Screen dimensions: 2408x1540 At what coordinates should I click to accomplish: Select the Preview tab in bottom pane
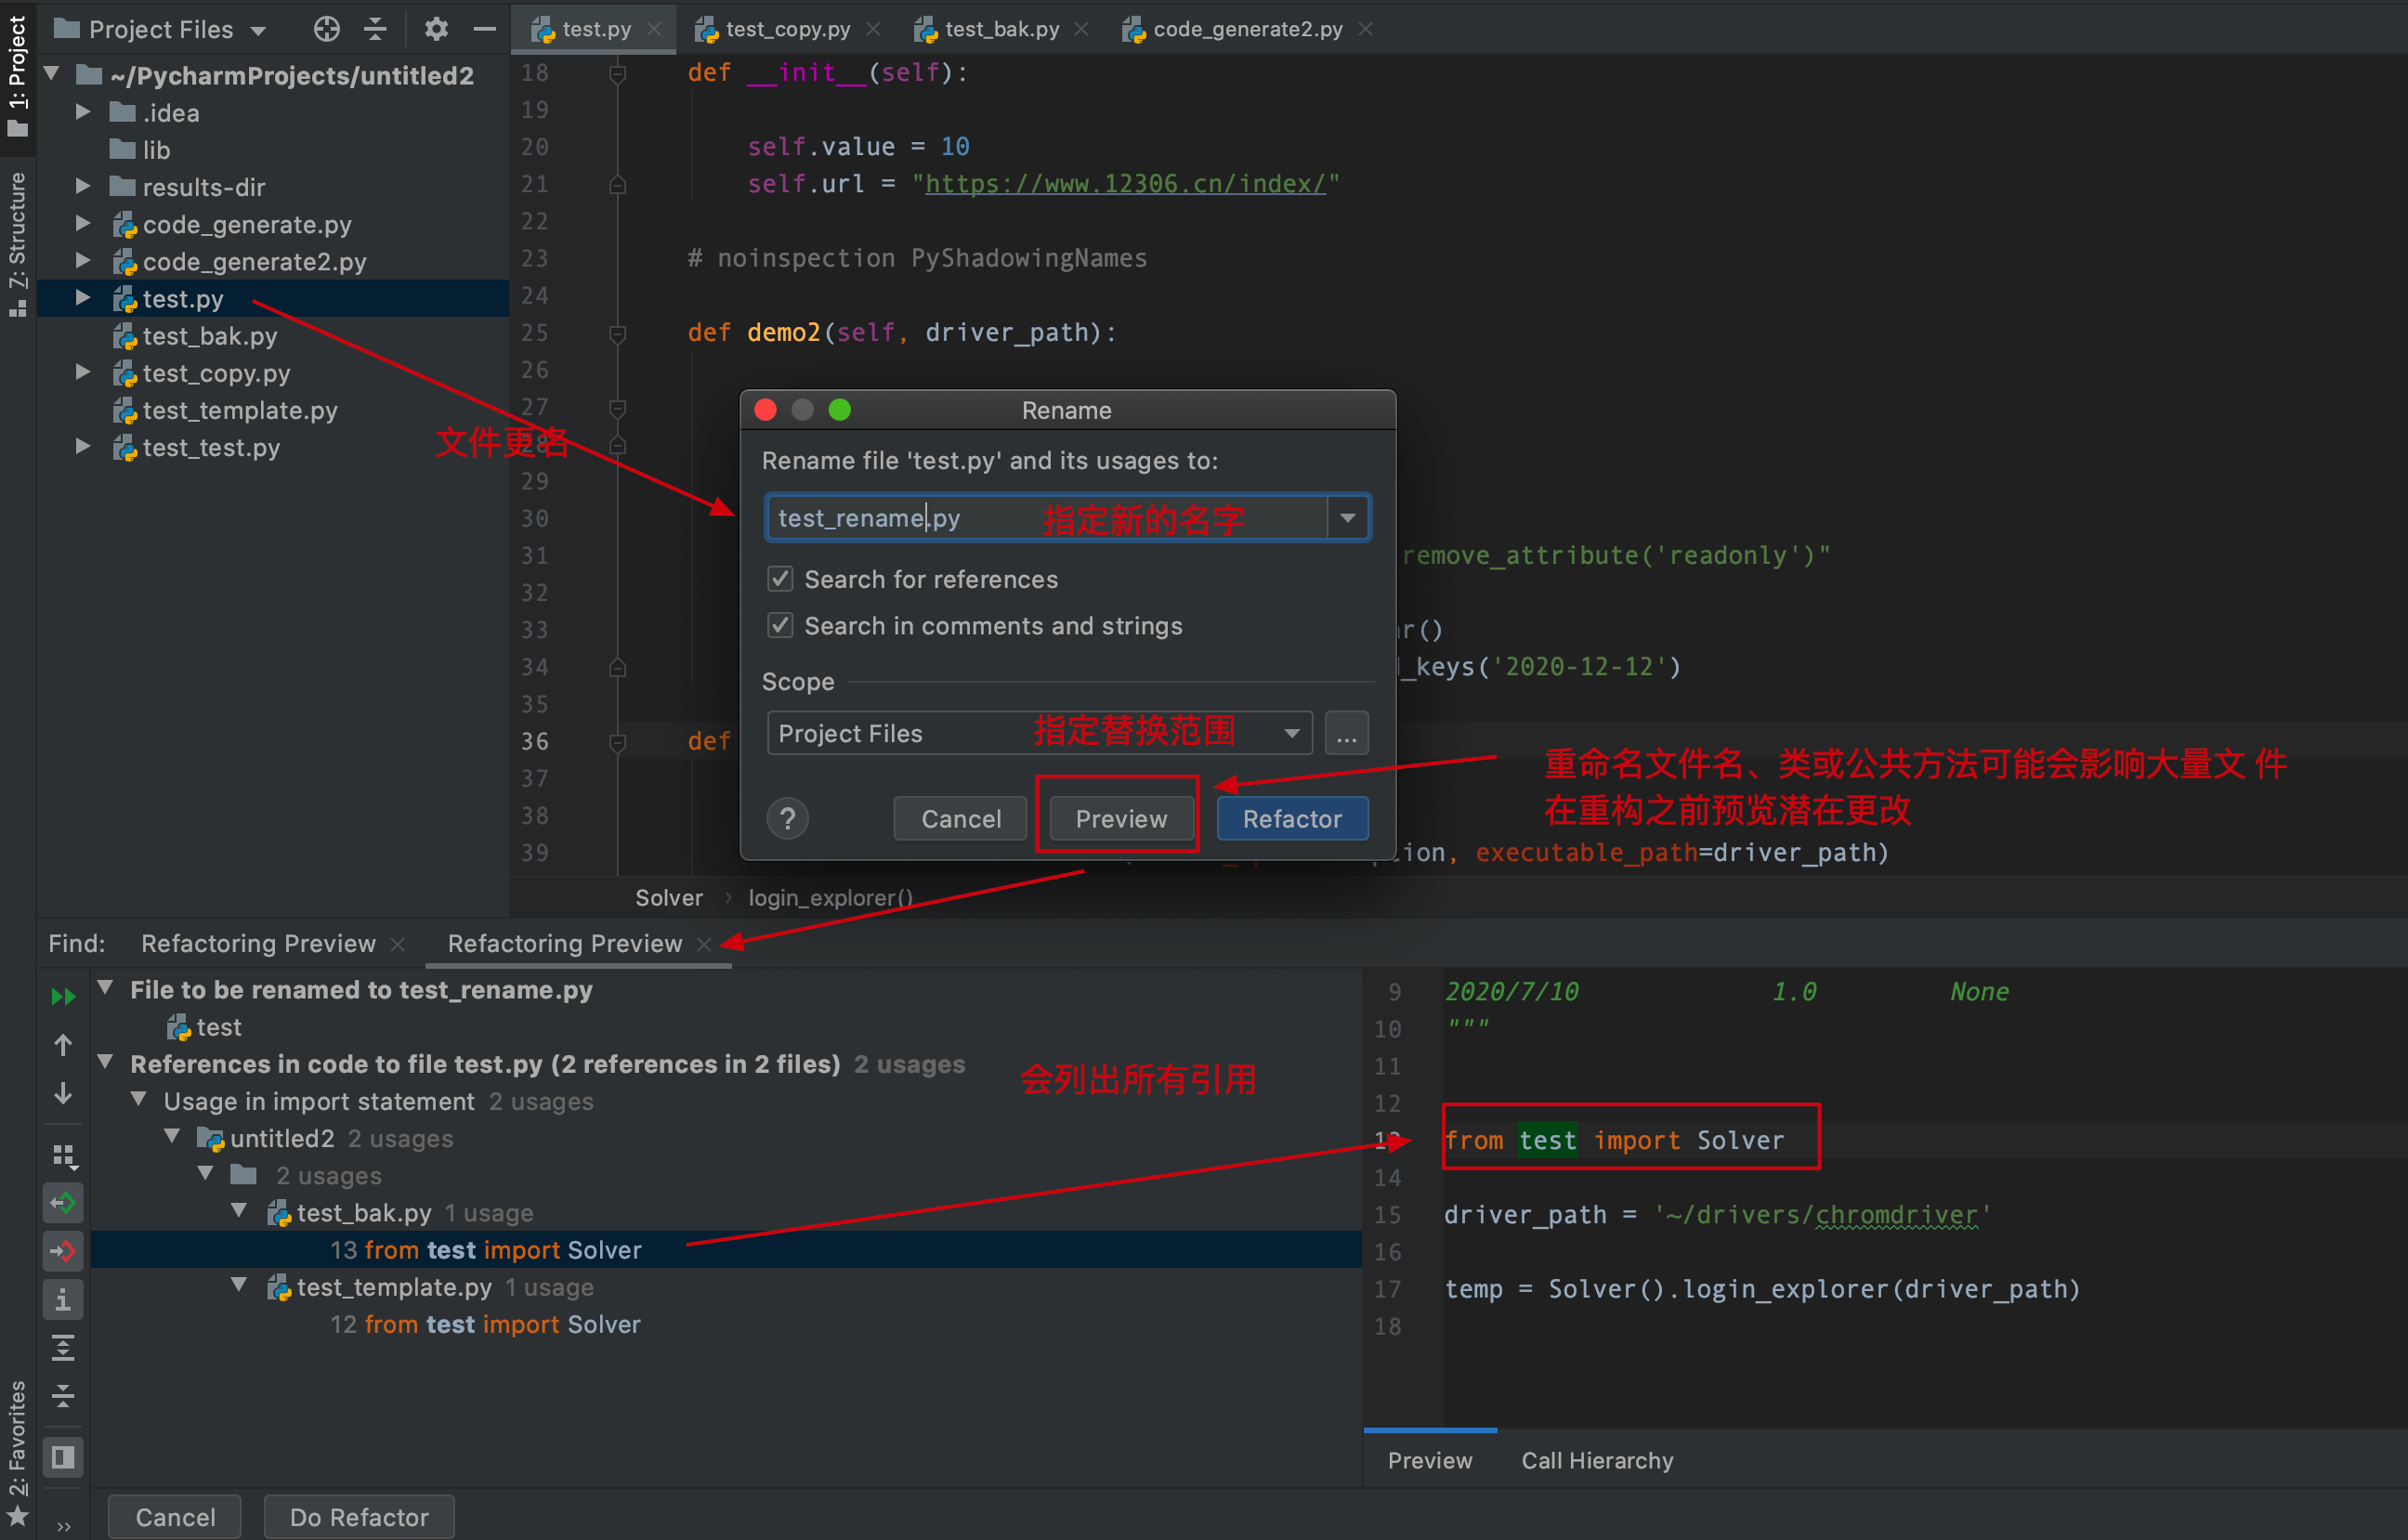pos(1430,1461)
